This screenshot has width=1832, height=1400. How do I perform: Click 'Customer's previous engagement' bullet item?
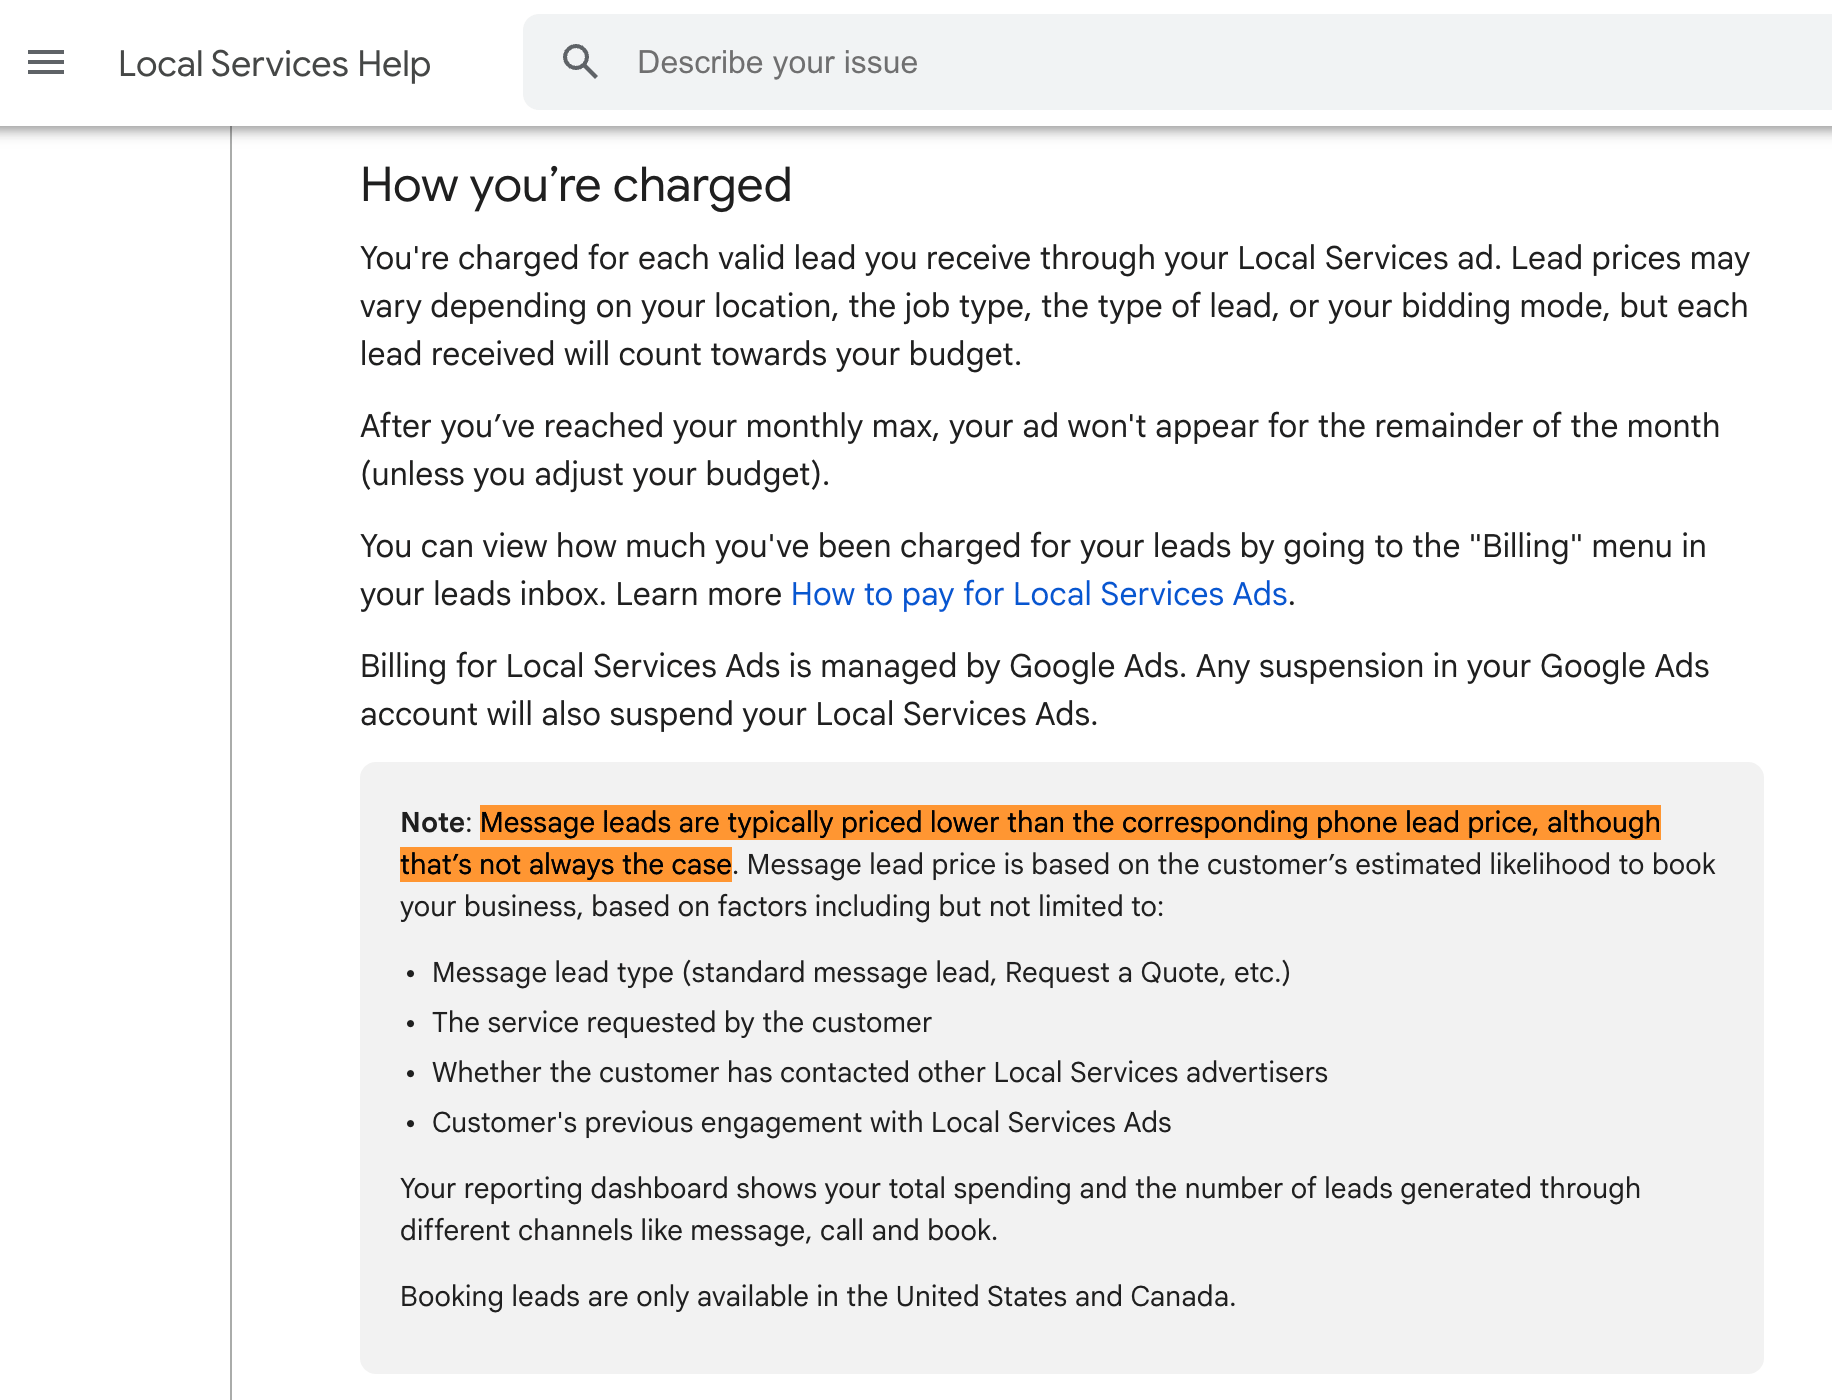coord(801,1122)
